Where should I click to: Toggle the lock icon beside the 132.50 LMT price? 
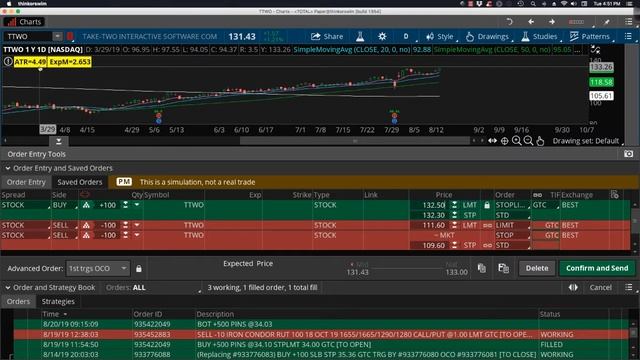487,205
